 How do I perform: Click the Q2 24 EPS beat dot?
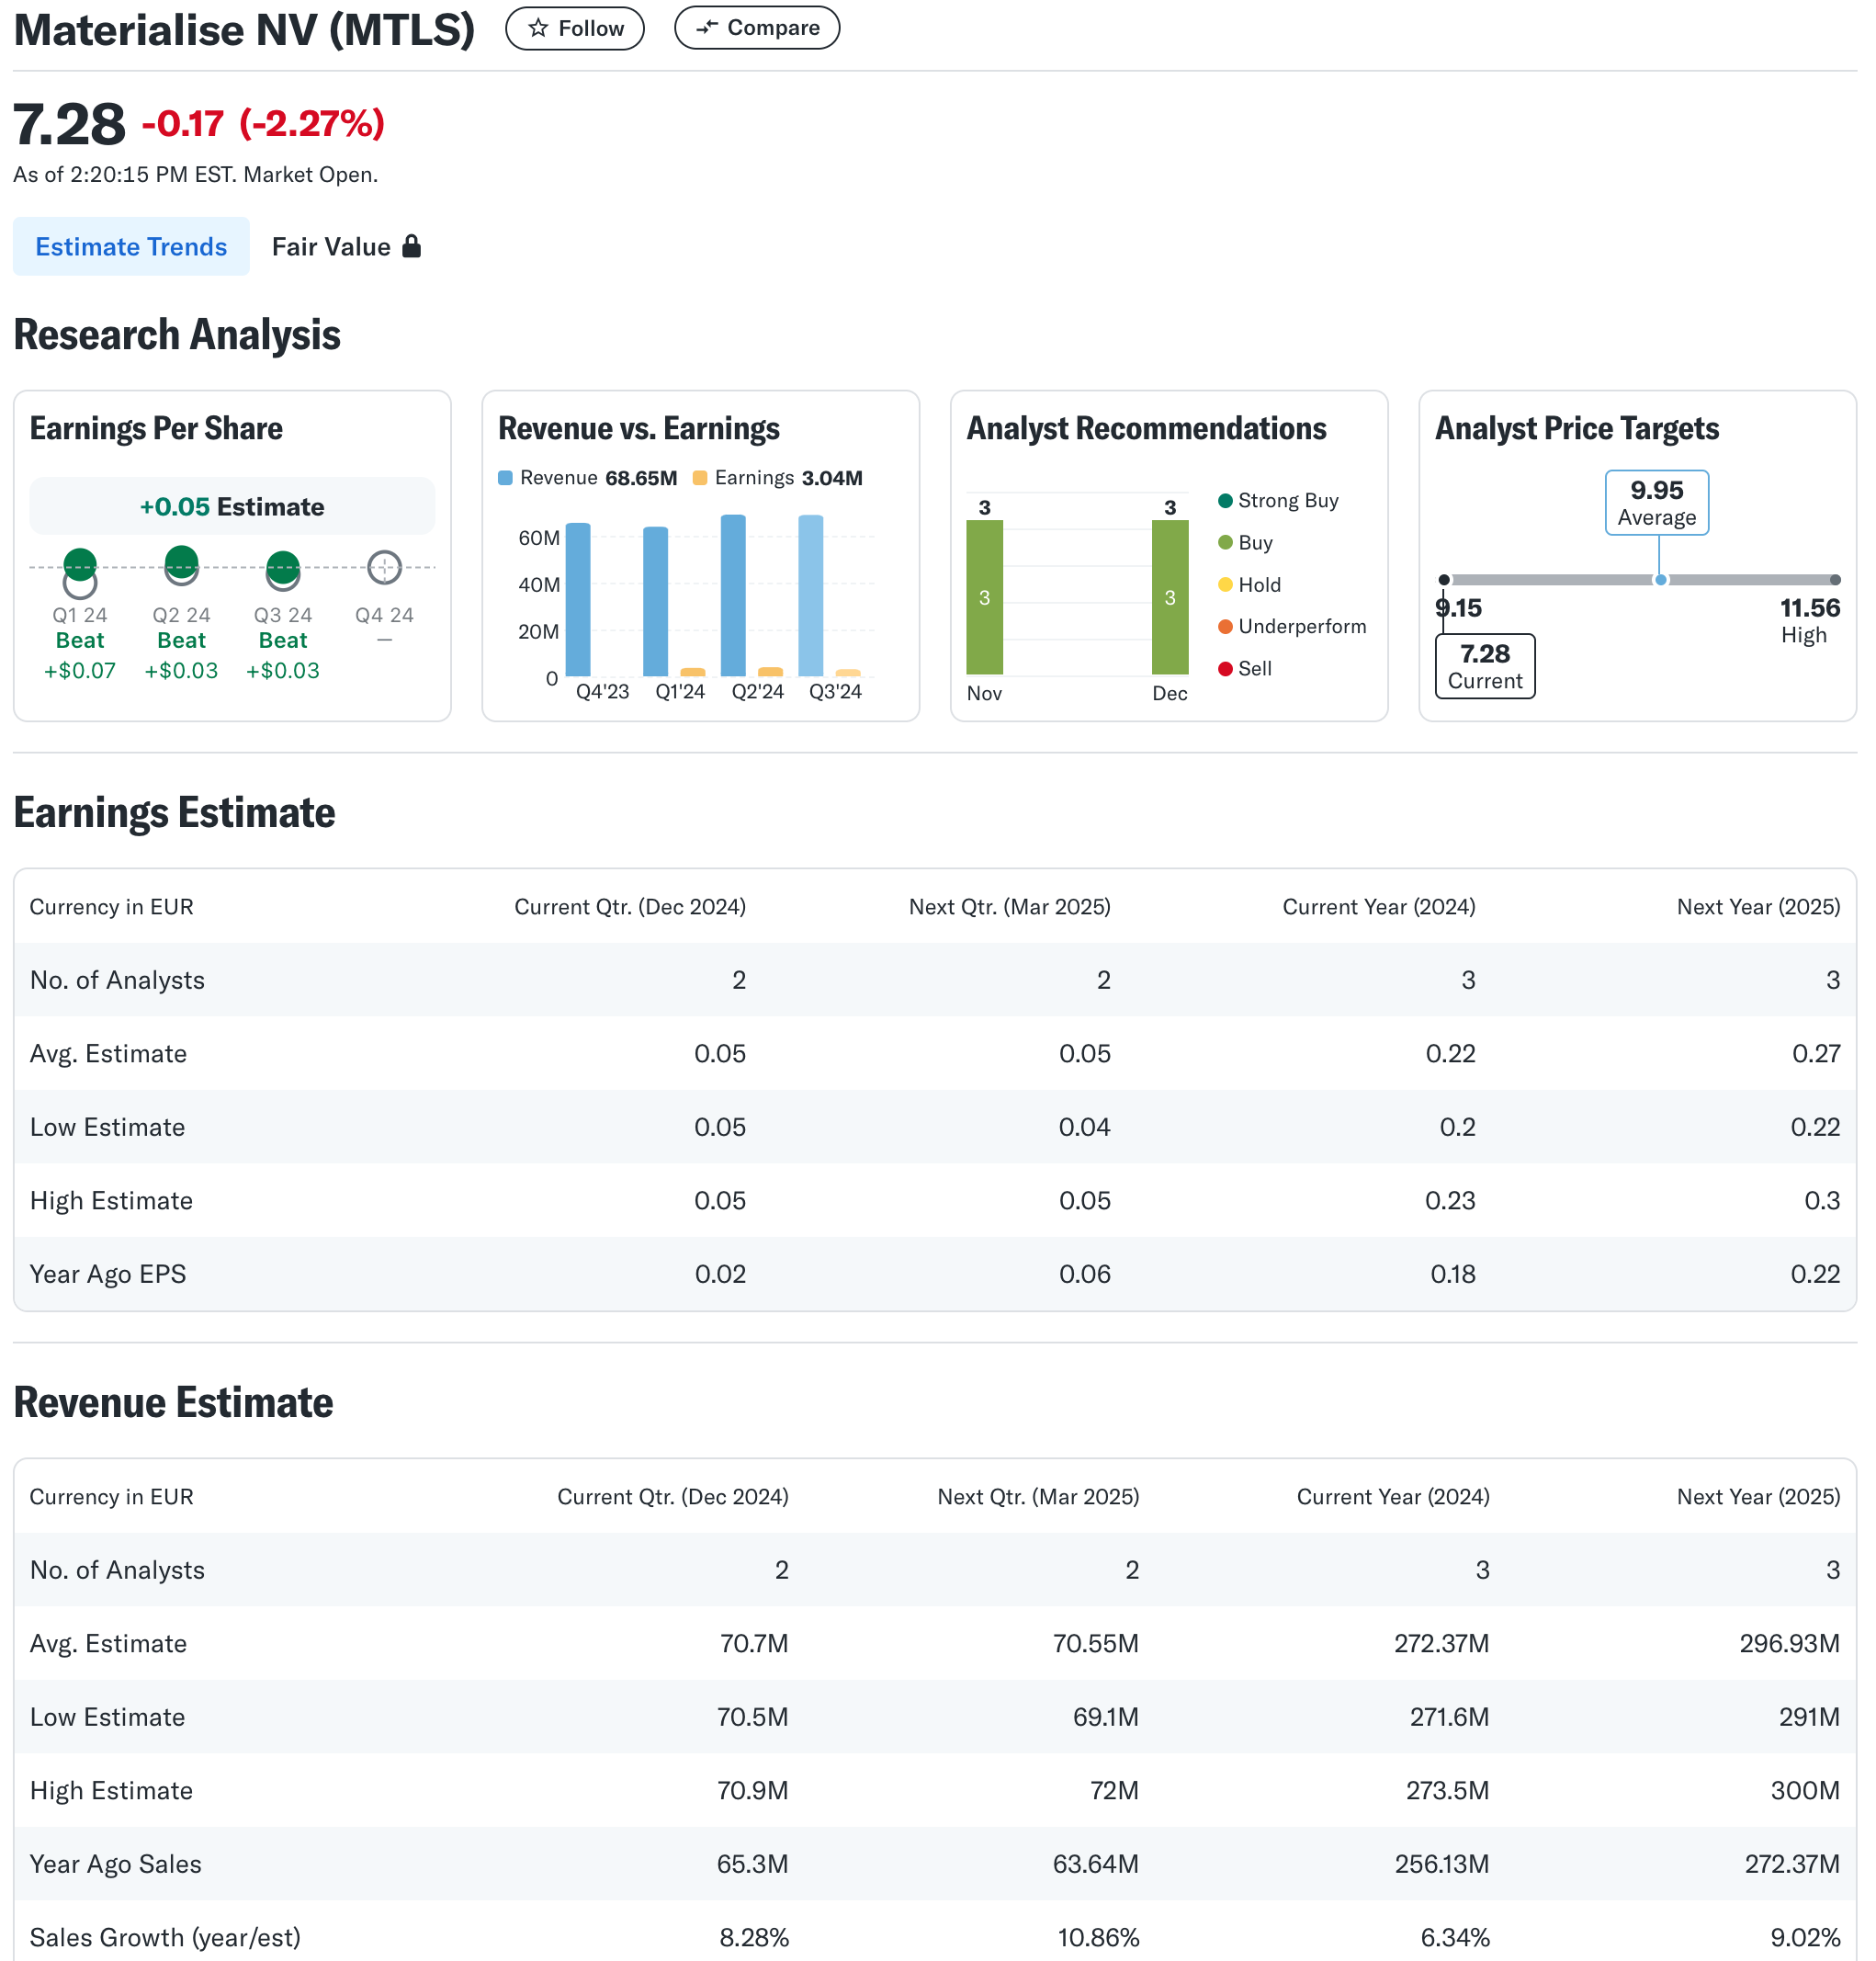point(181,561)
